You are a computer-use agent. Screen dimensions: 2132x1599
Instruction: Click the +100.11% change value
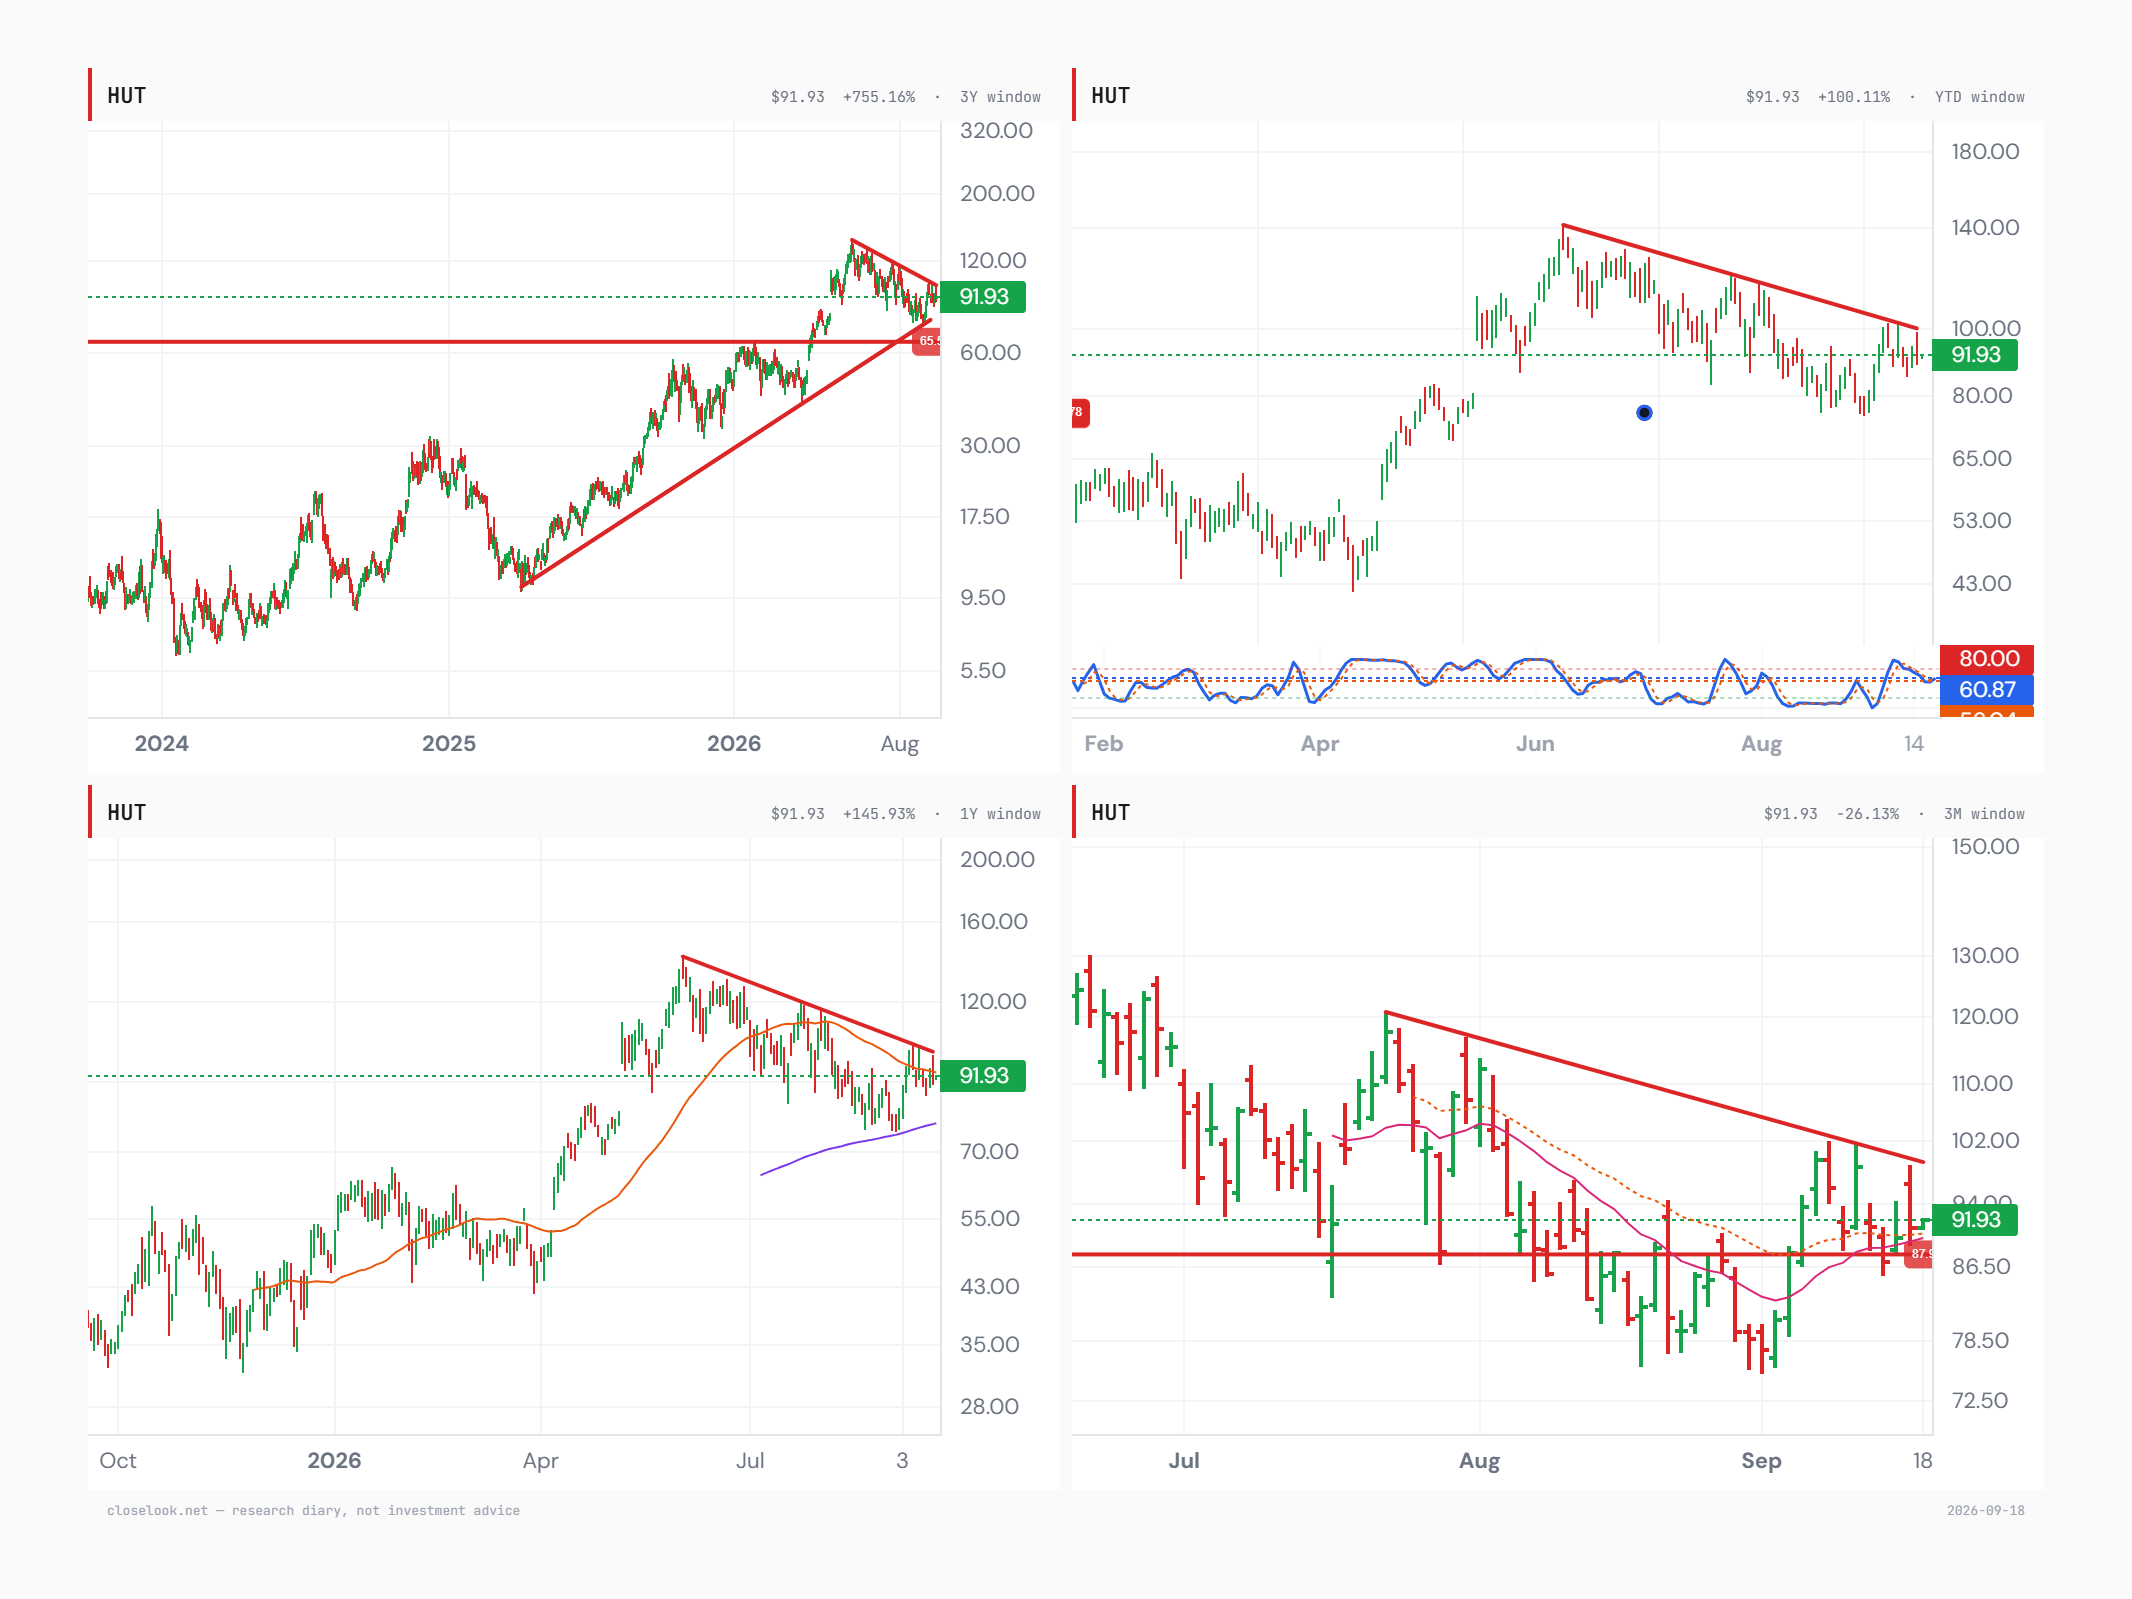tap(1854, 97)
